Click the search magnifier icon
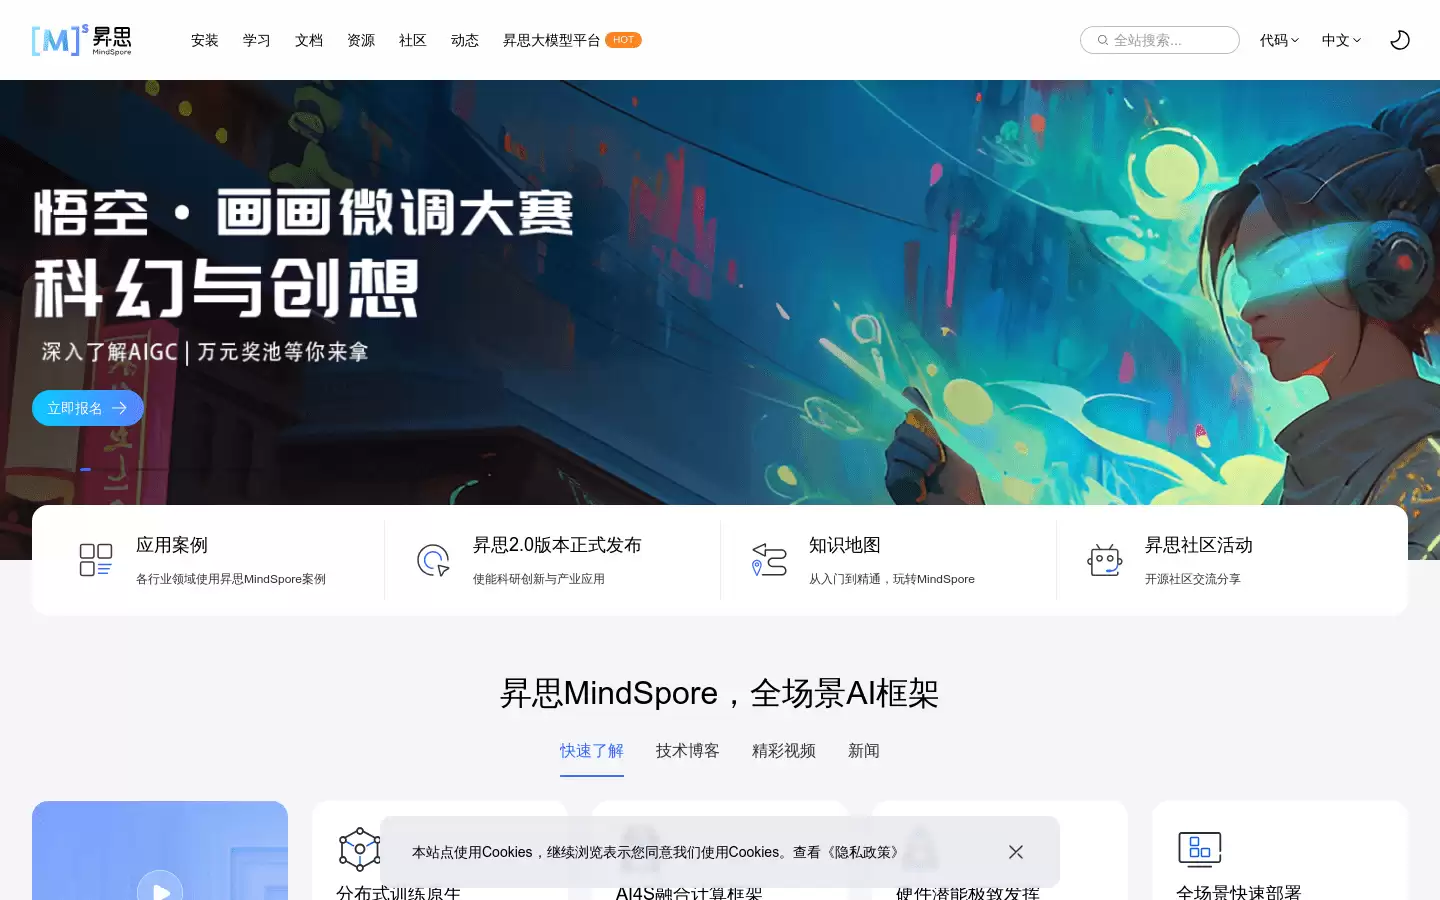 (1103, 40)
